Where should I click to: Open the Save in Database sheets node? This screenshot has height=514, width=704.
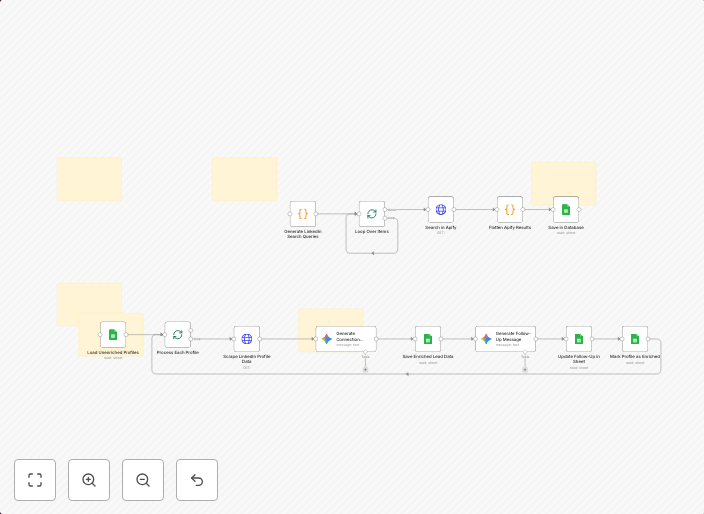566,209
